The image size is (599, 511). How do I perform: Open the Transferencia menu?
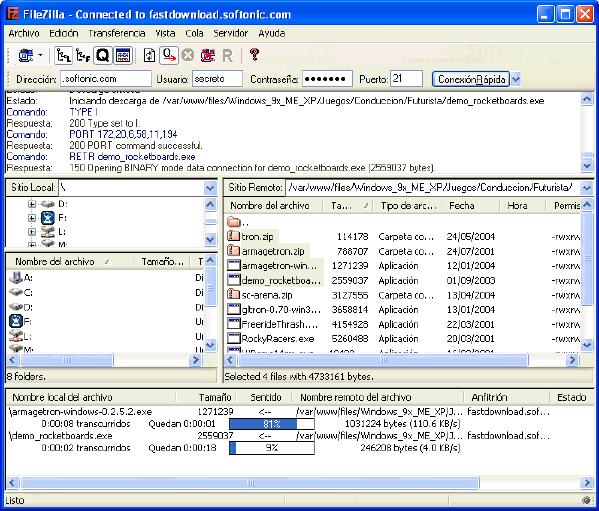coord(117,33)
